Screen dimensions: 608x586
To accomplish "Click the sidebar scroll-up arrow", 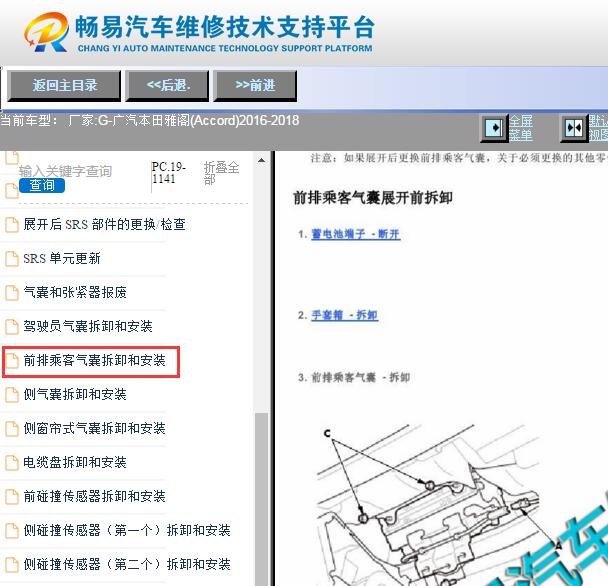I will tap(262, 160).
